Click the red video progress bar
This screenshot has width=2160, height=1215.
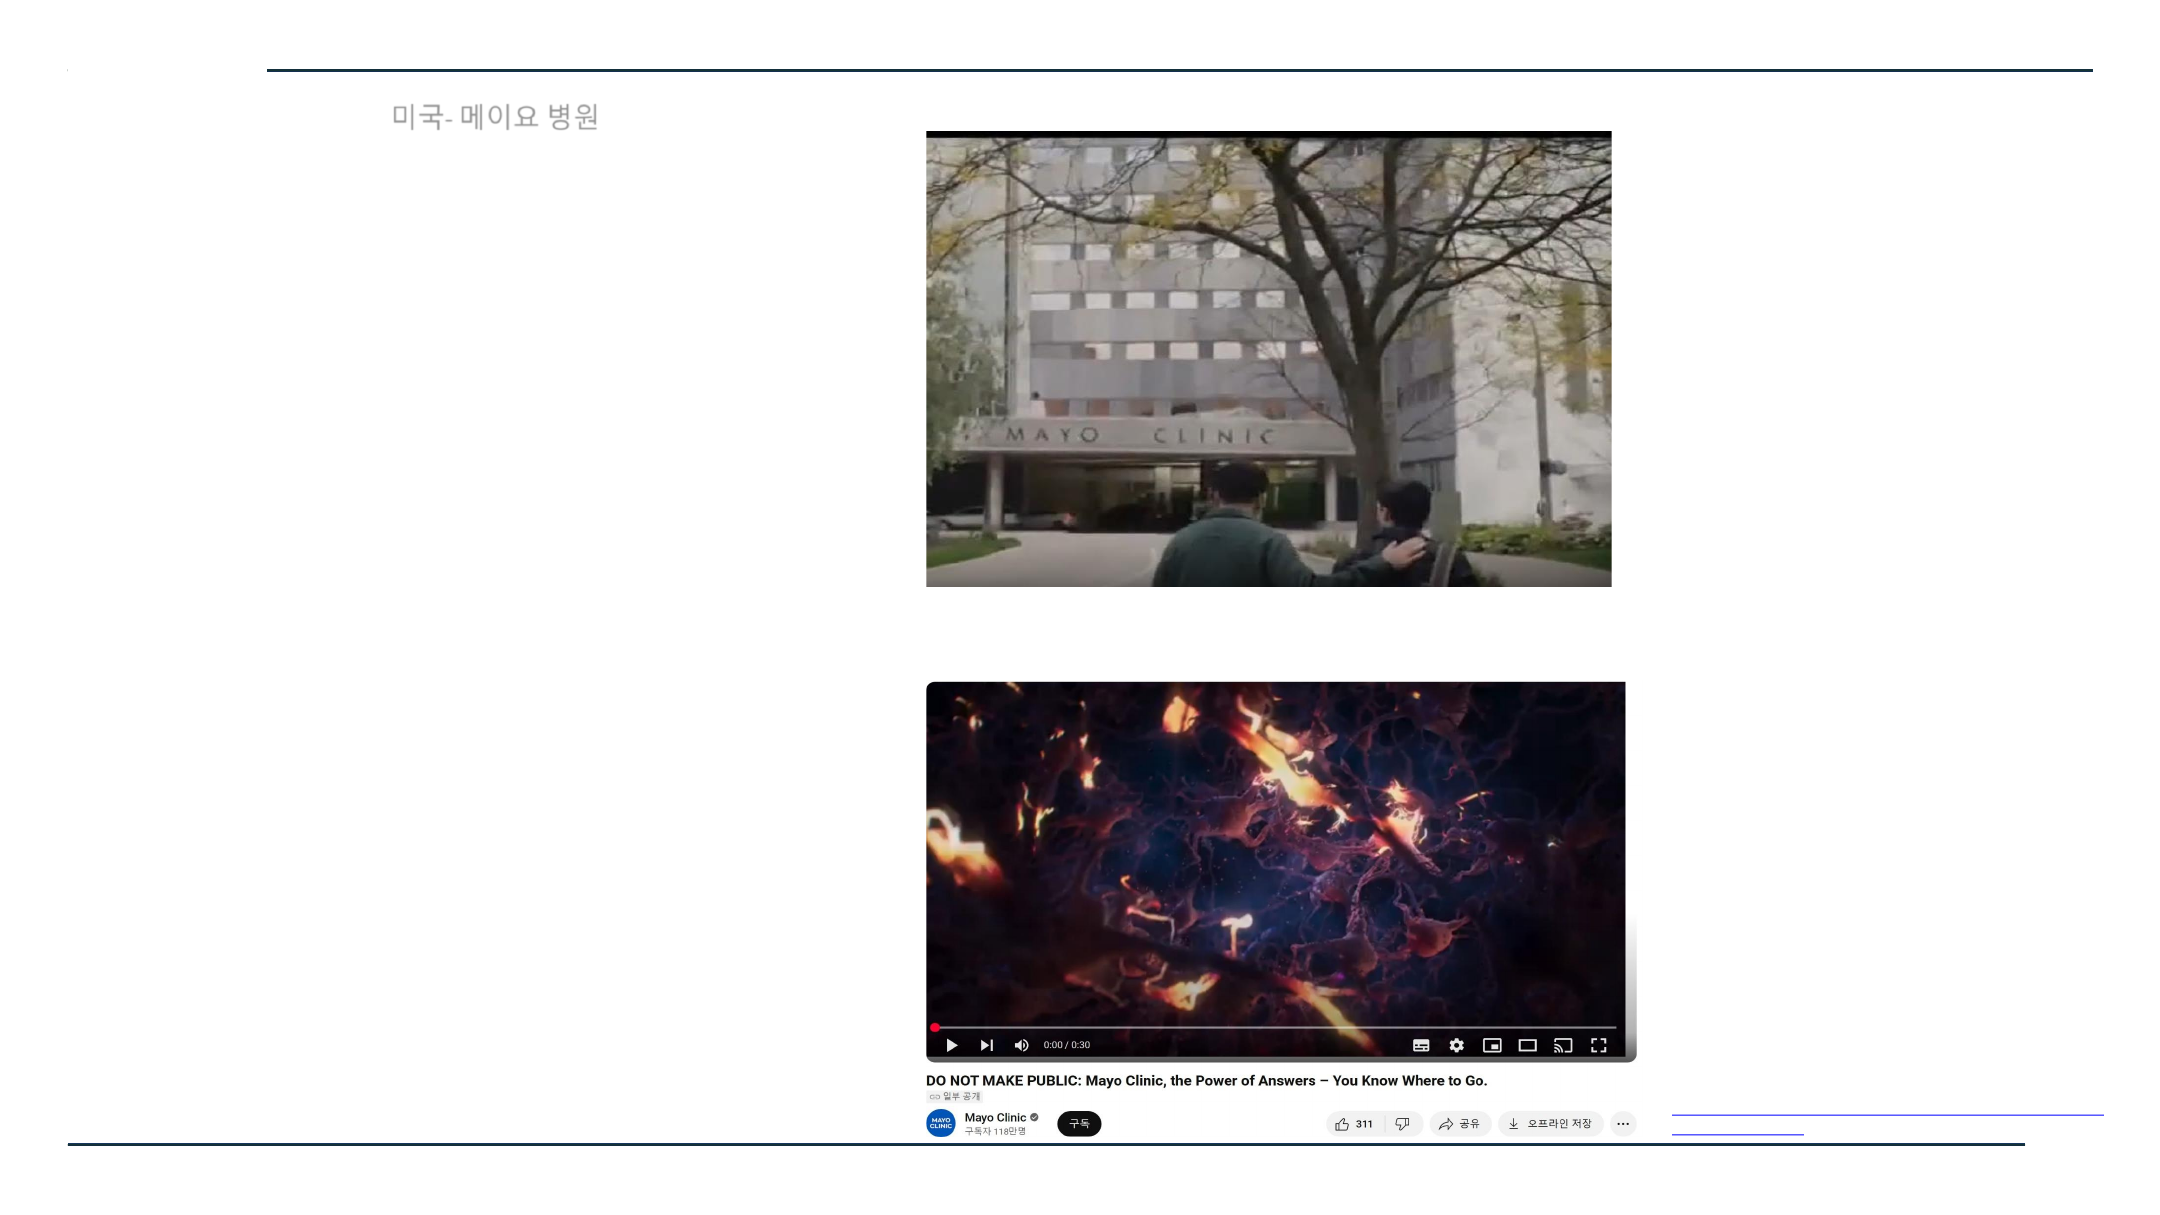pyautogui.click(x=1275, y=1027)
